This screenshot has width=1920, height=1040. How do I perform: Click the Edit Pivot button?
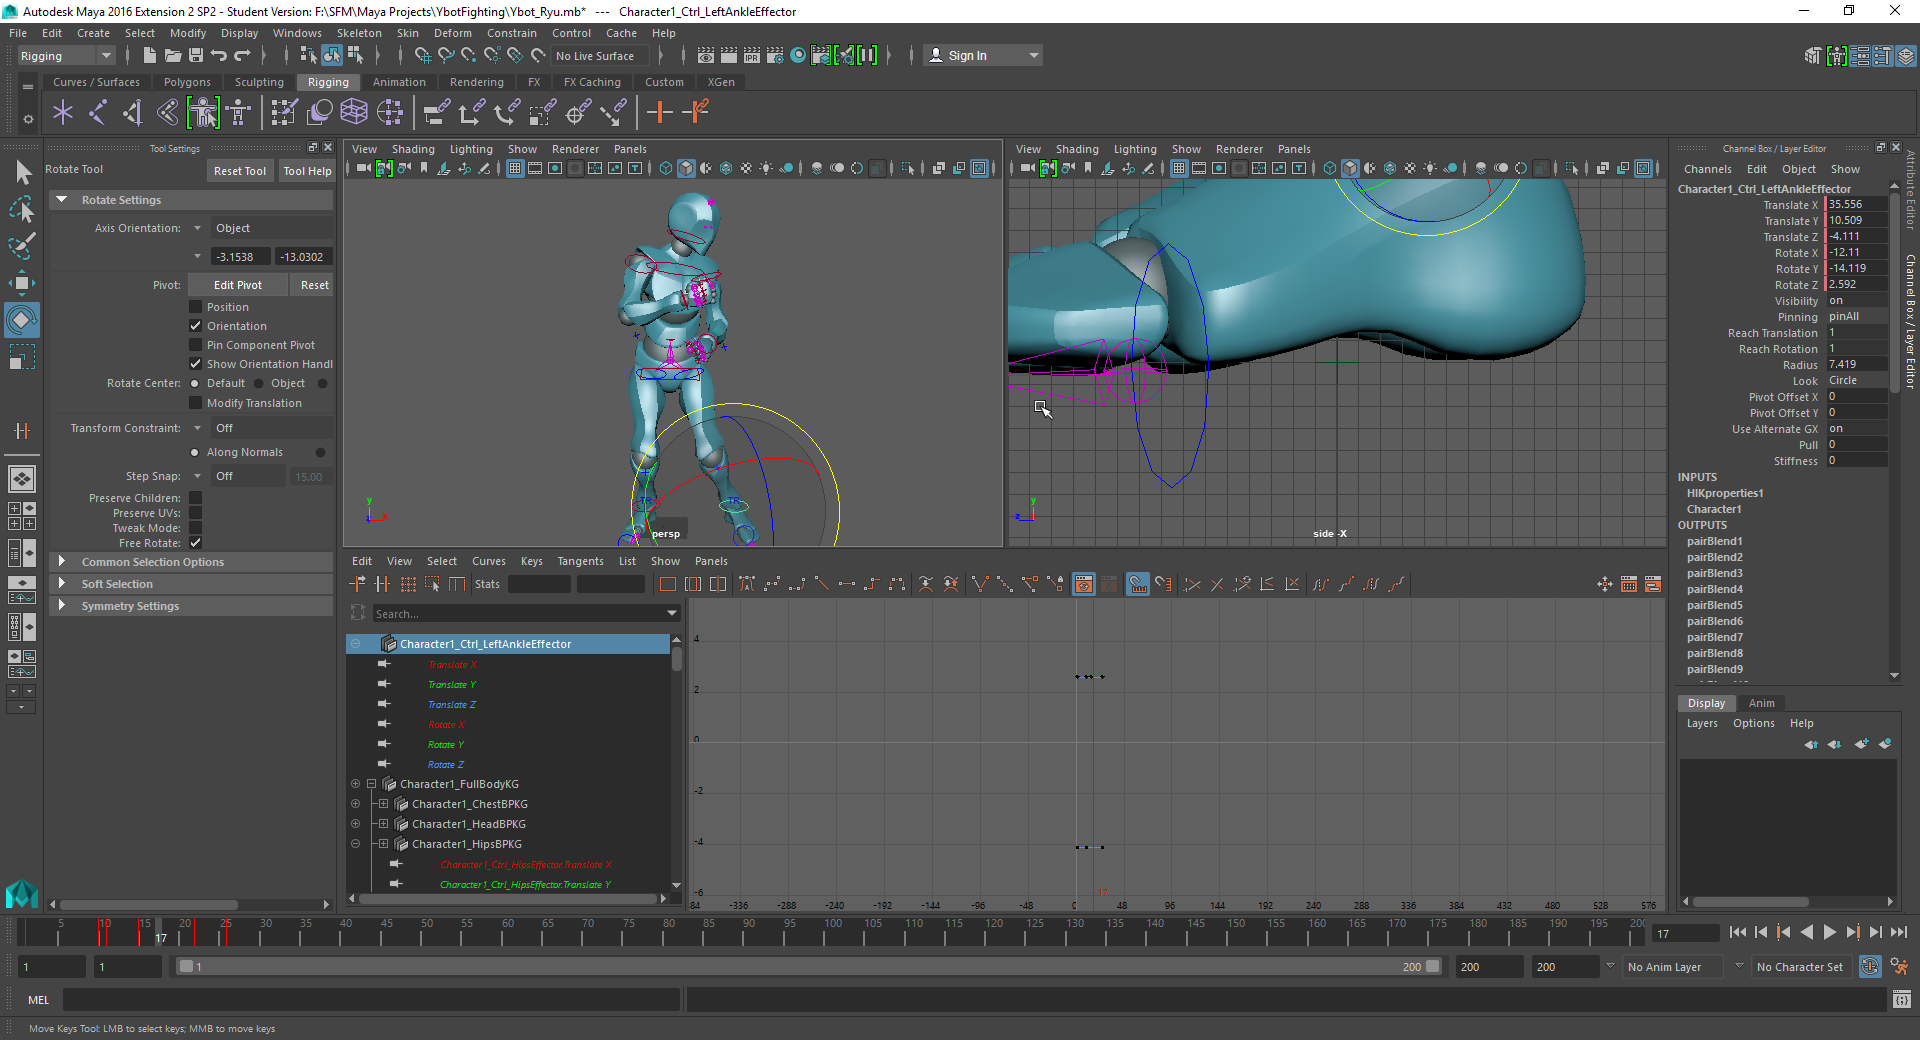(238, 285)
